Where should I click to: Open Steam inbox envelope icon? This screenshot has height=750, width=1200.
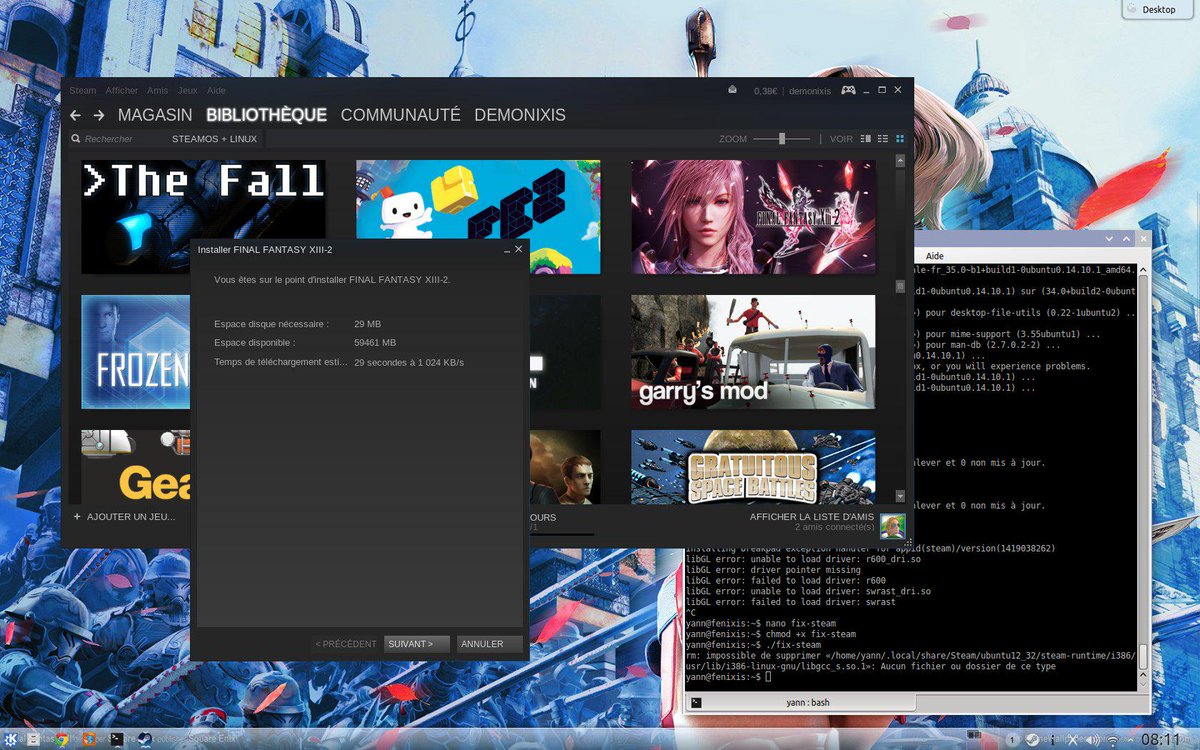(733, 90)
